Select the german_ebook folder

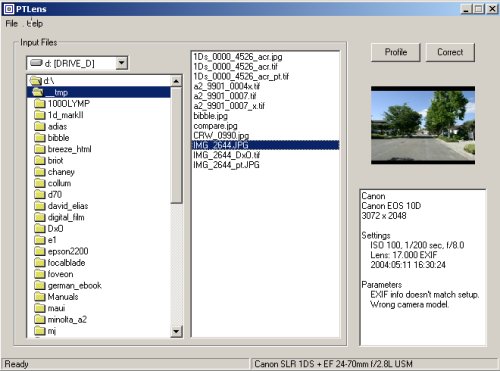pyautogui.click(x=68, y=285)
